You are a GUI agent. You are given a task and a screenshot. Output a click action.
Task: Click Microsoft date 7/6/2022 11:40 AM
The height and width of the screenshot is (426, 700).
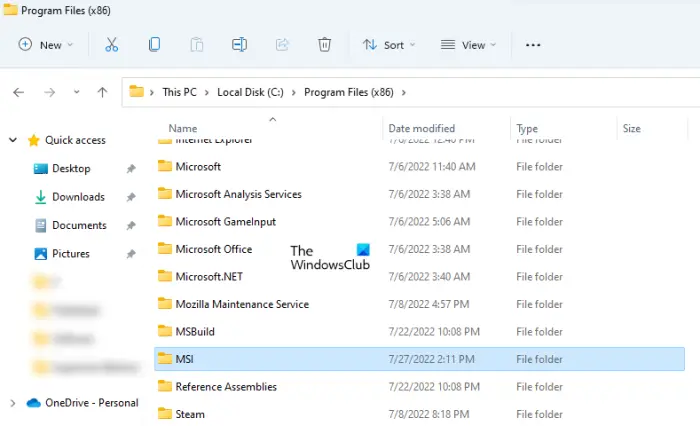point(432,167)
